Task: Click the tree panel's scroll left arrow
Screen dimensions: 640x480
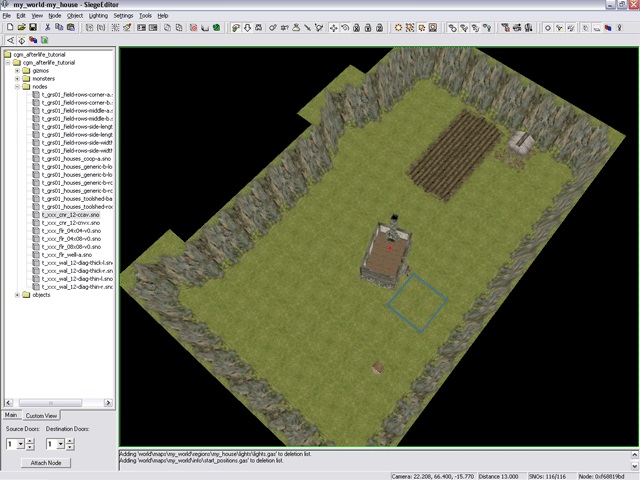Action: (9, 403)
